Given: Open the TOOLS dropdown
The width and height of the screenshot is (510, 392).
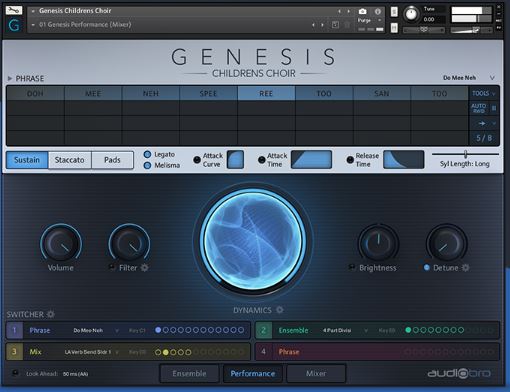Looking at the screenshot, I should pyautogui.click(x=484, y=93).
